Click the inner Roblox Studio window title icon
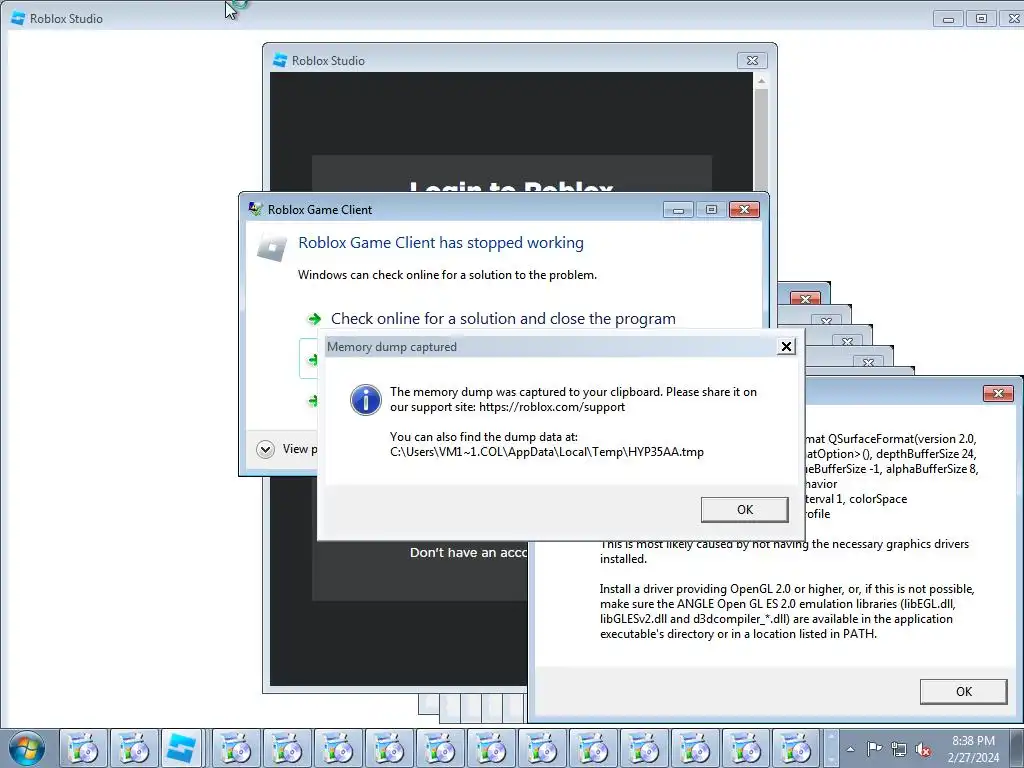Viewport: 1024px width, 768px height. click(x=280, y=60)
